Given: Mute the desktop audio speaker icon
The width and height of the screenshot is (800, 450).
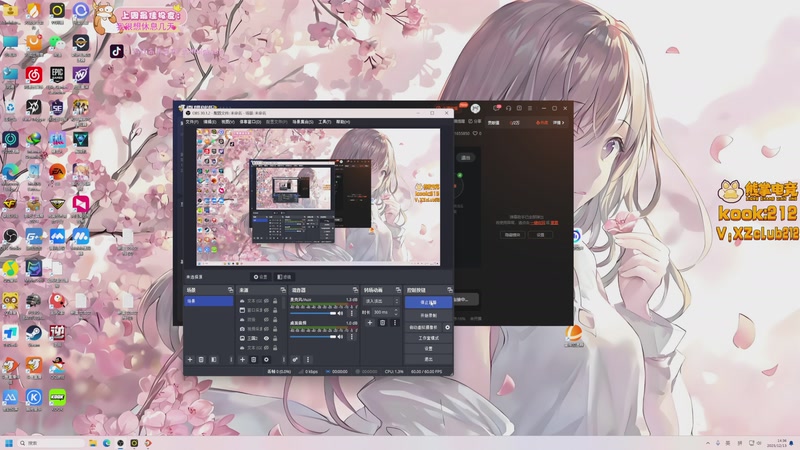Looking at the screenshot, I should (340, 337).
